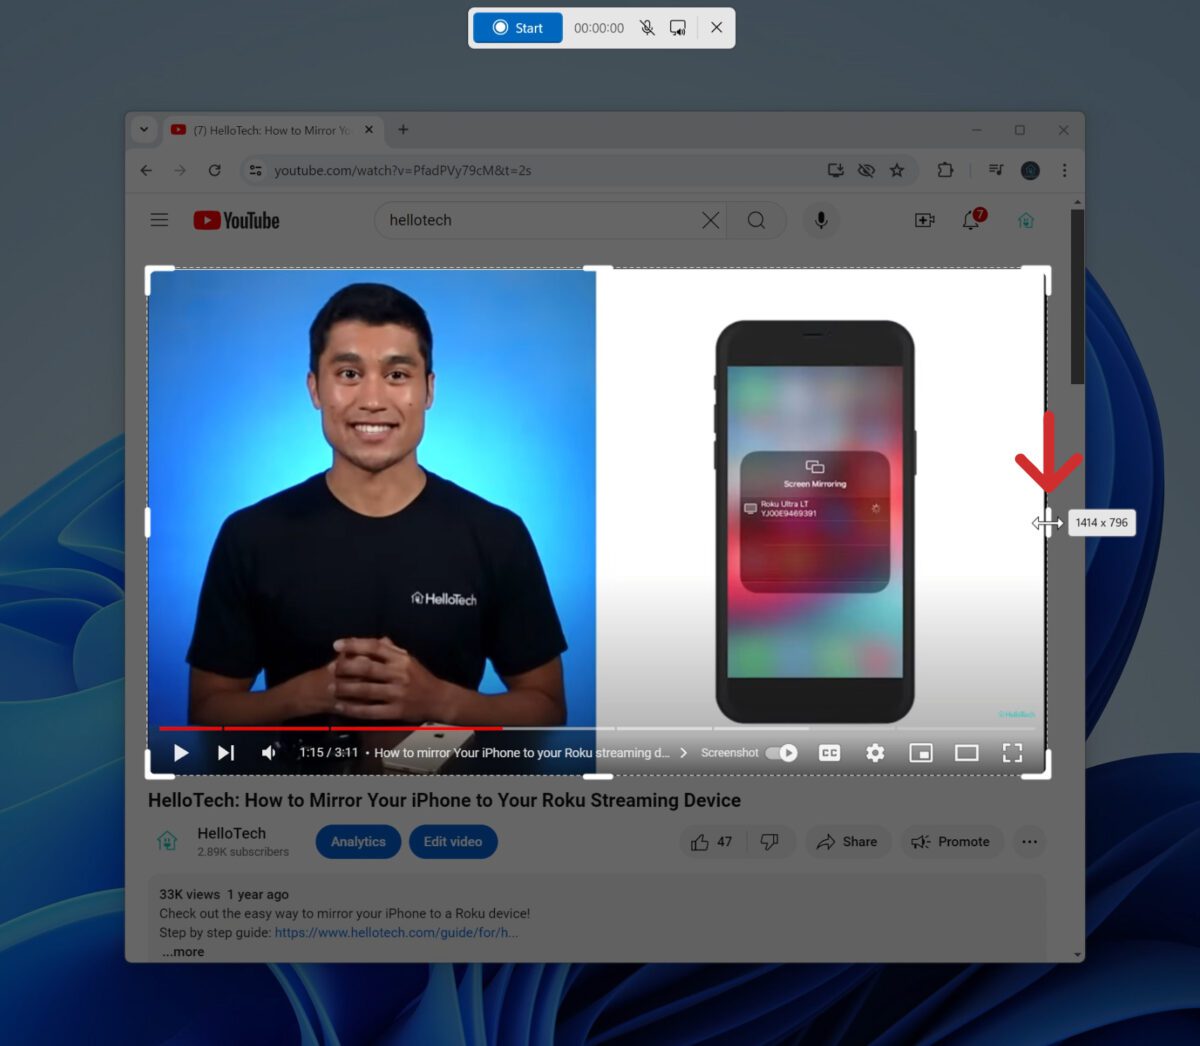The width and height of the screenshot is (1200, 1046).
Task: Open video settings gear
Action: pos(875,753)
